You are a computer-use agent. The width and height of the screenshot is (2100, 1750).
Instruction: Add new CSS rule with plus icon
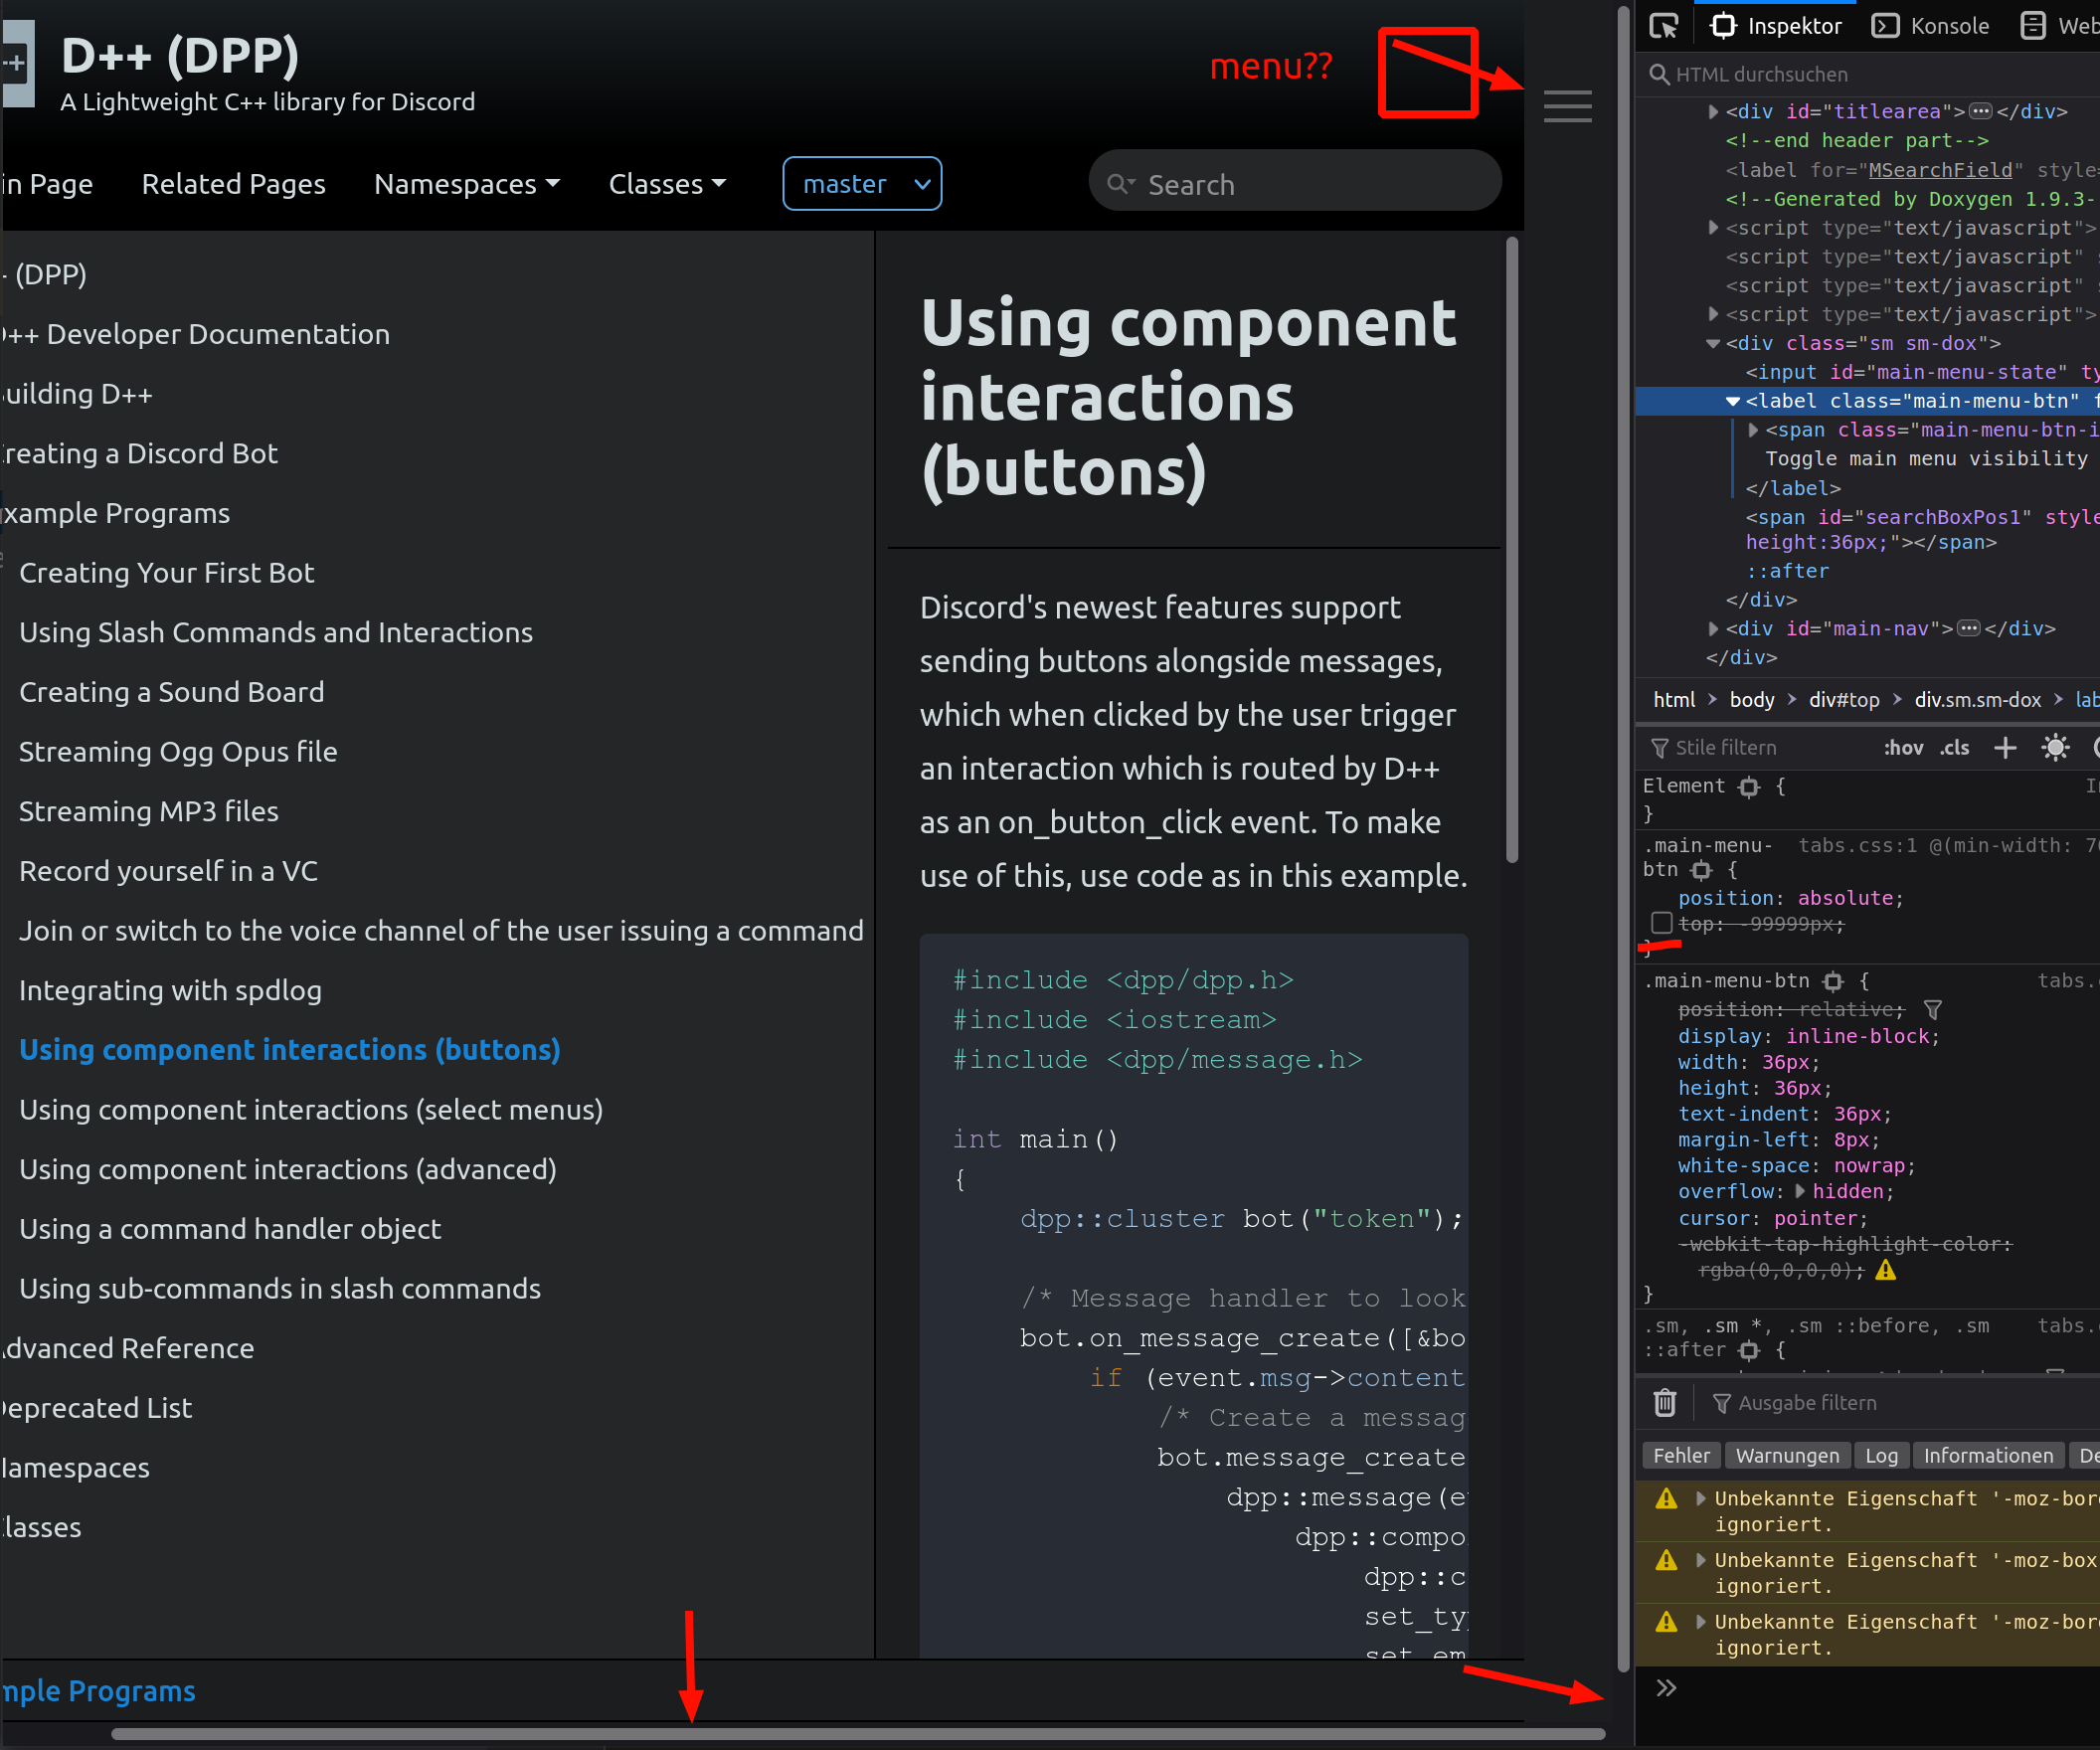pyautogui.click(x=2004, y=748)
